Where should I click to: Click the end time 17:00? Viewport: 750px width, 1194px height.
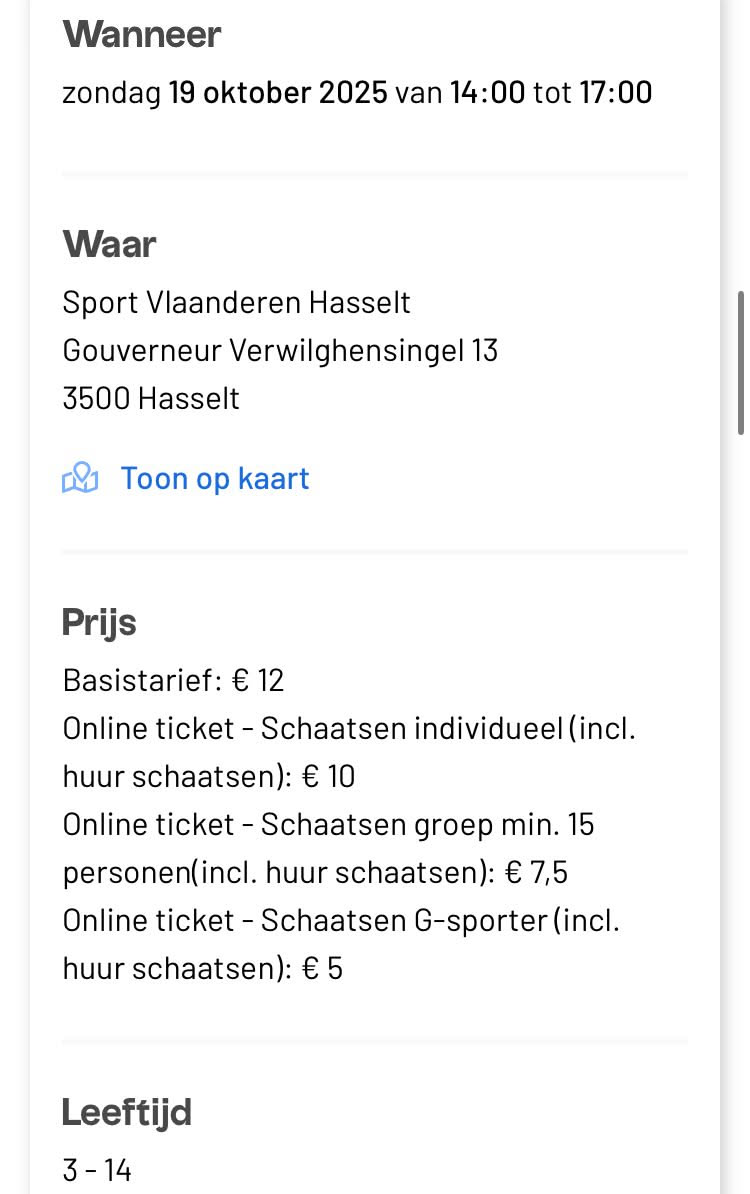pyautogui.click(x=615, y=93)
